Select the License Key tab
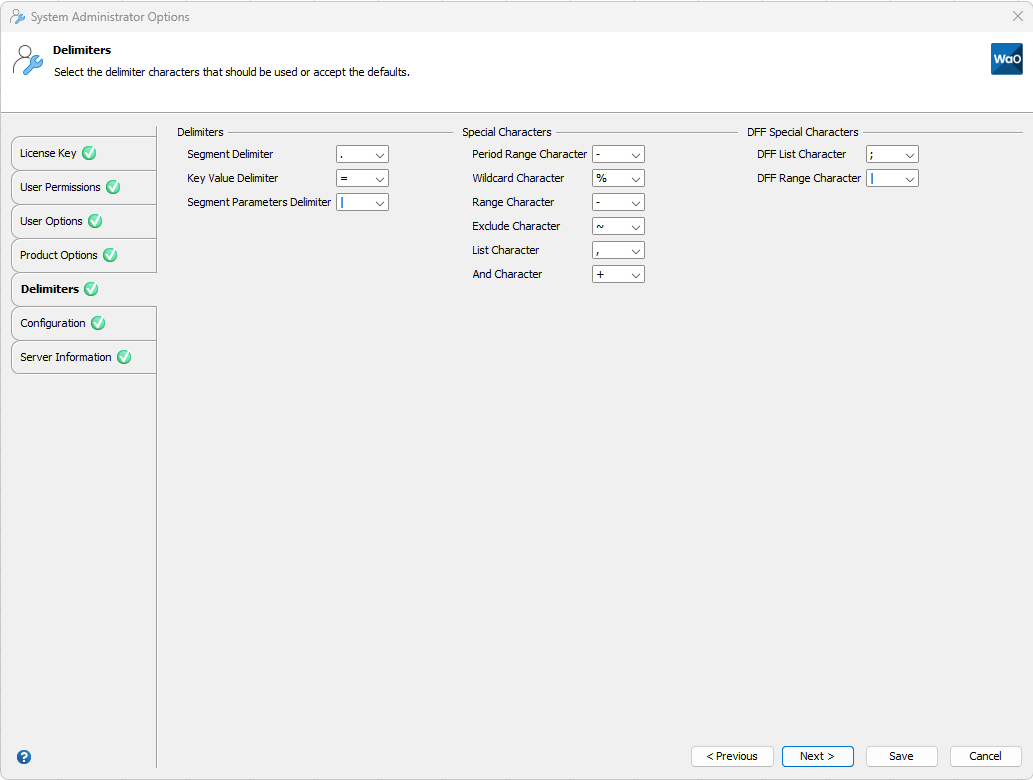 point(49,153)
